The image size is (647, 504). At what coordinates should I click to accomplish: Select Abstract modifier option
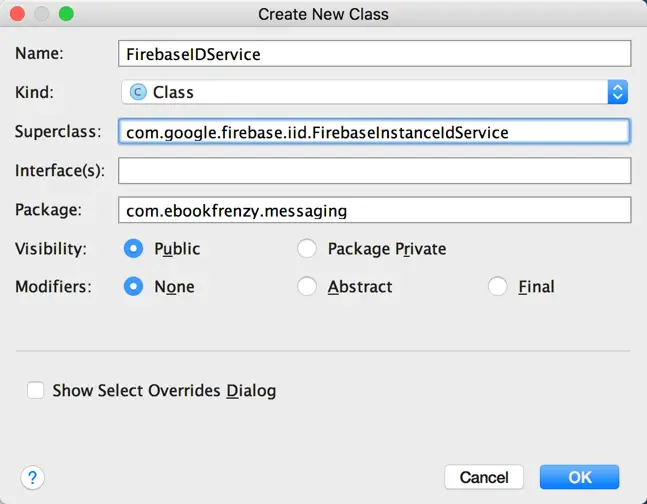point(308,286)
